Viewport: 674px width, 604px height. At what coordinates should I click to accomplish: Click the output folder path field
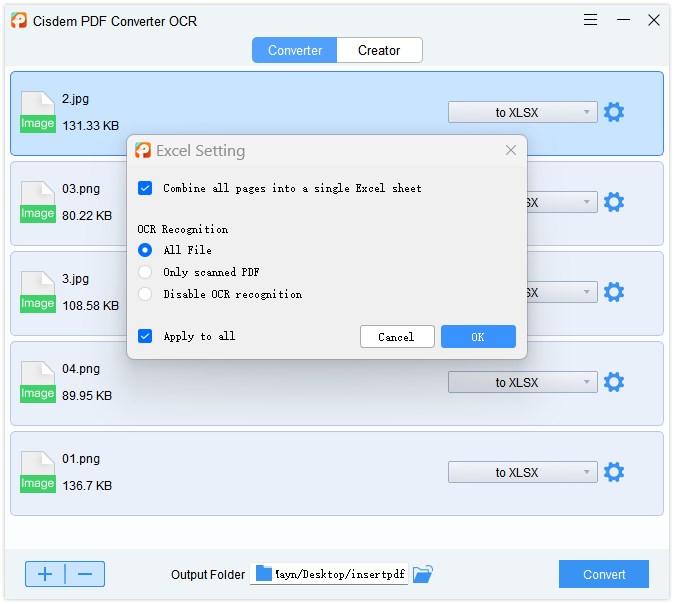329,574
